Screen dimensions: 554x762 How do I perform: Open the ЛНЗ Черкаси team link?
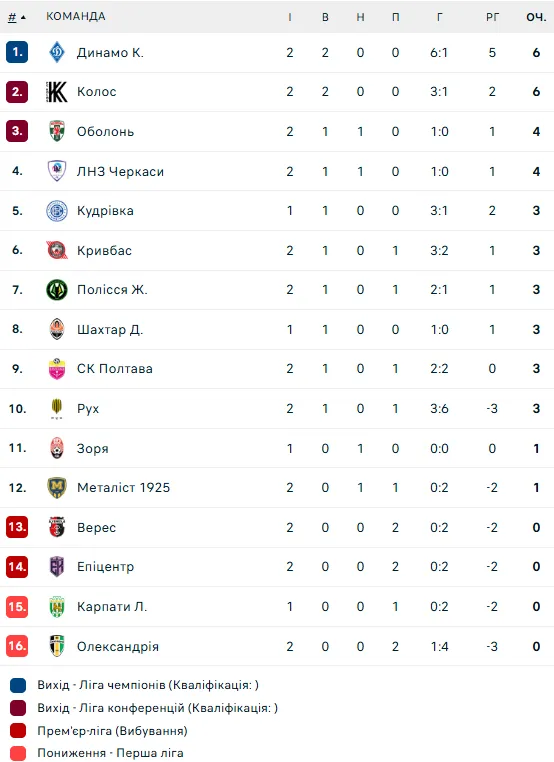[x=120, y=172]
